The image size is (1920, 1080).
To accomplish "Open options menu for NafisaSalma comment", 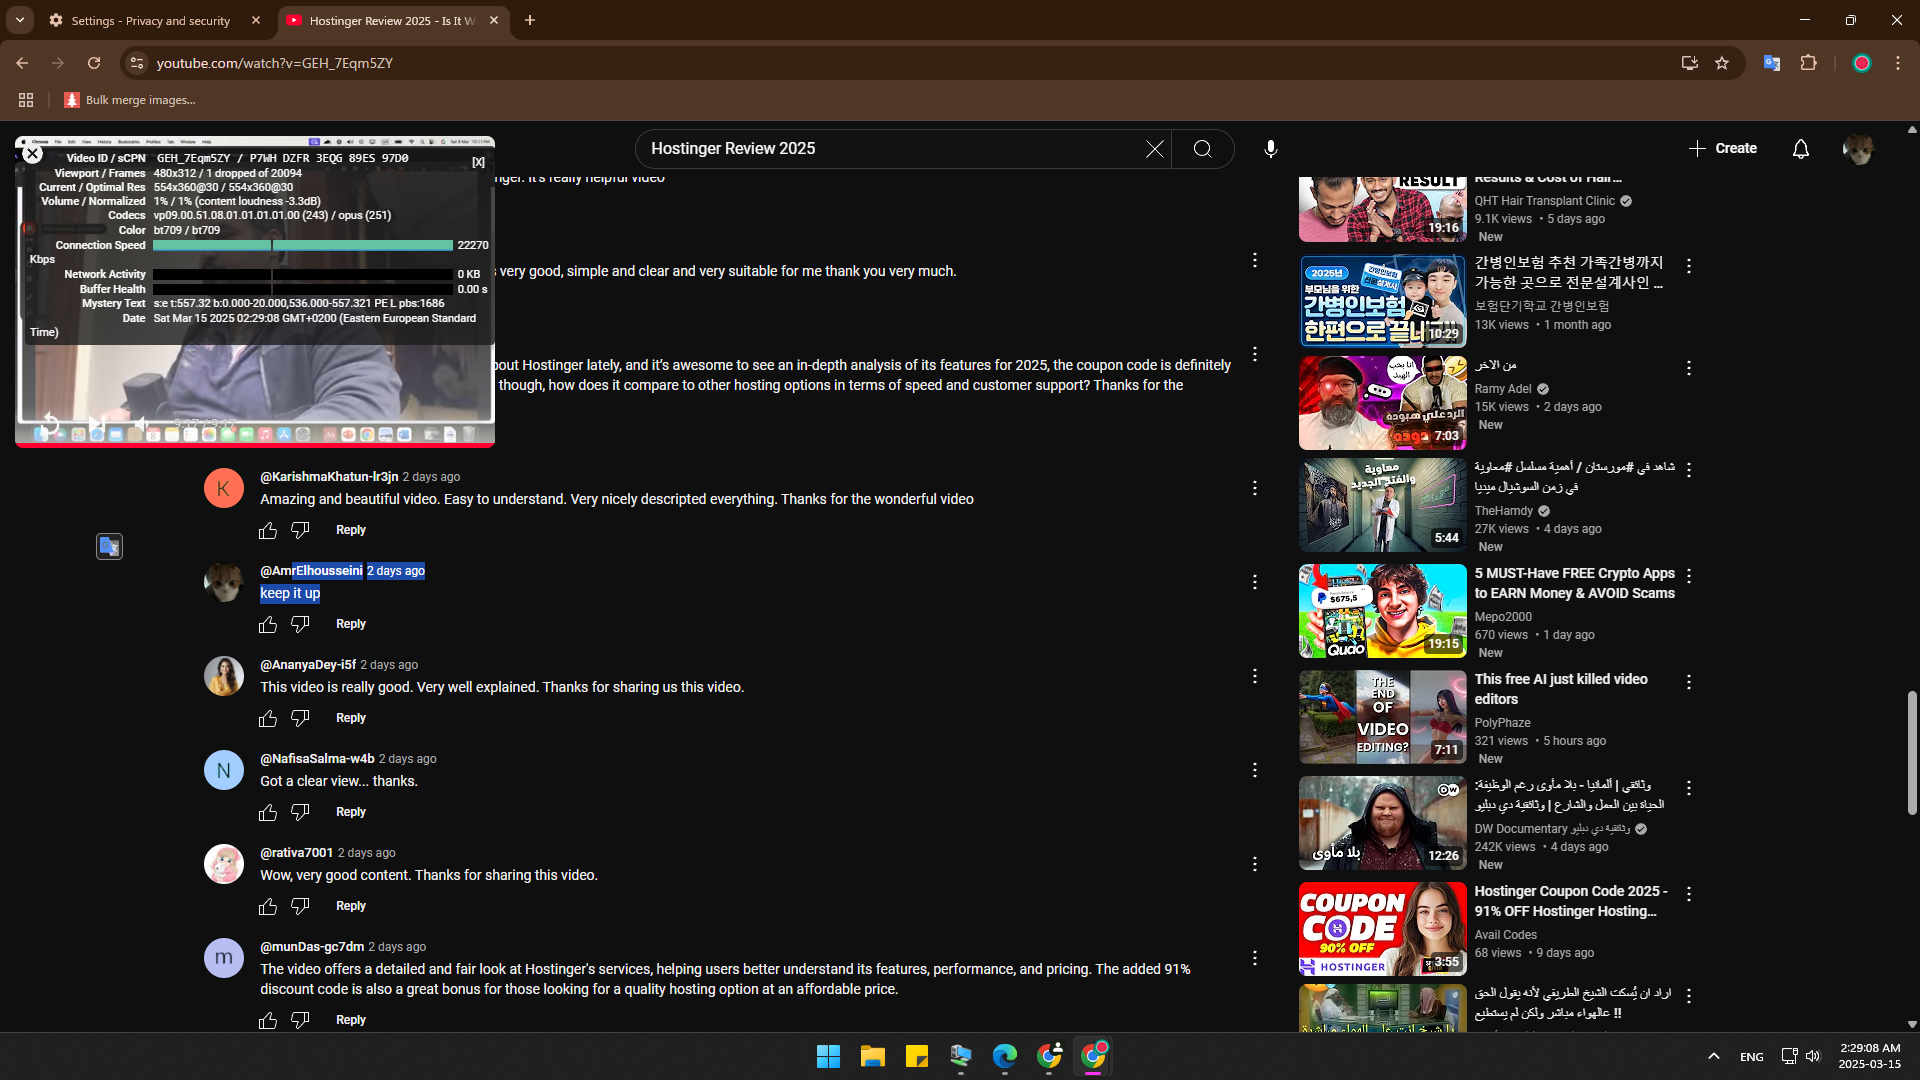I will click(x=1254, y=770).
